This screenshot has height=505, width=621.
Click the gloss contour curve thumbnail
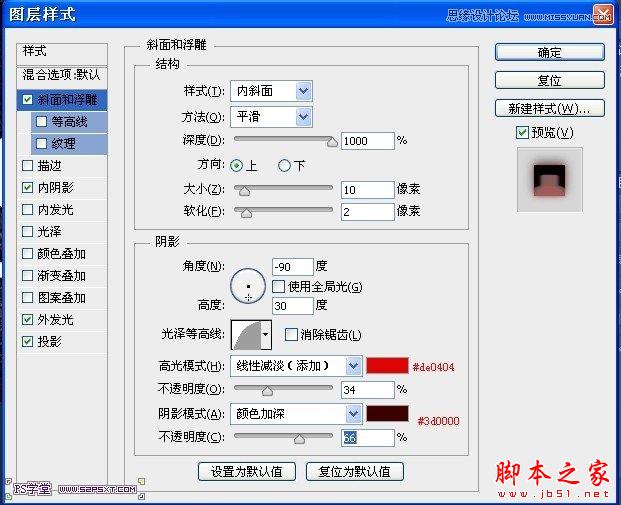pos(246,335)
